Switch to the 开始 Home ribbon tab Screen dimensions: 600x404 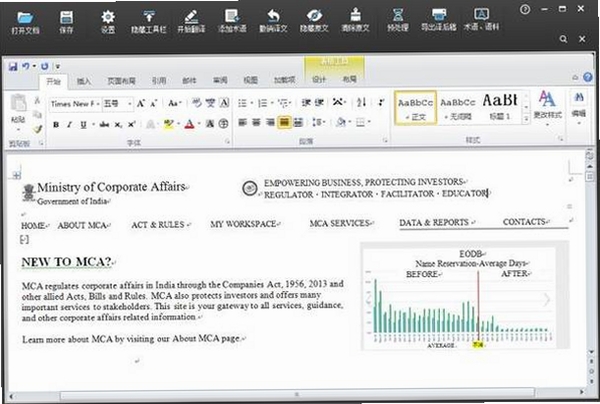54,81
